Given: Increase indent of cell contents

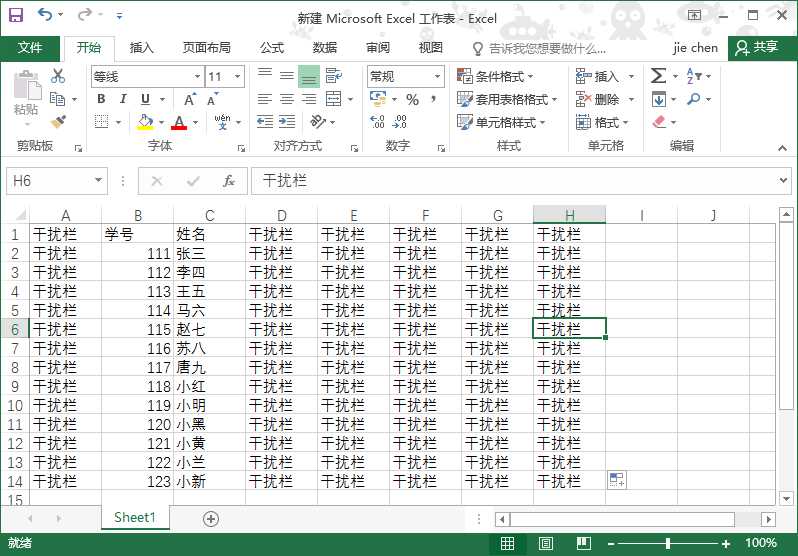Looking at the screenshot, I should [287, 122].
